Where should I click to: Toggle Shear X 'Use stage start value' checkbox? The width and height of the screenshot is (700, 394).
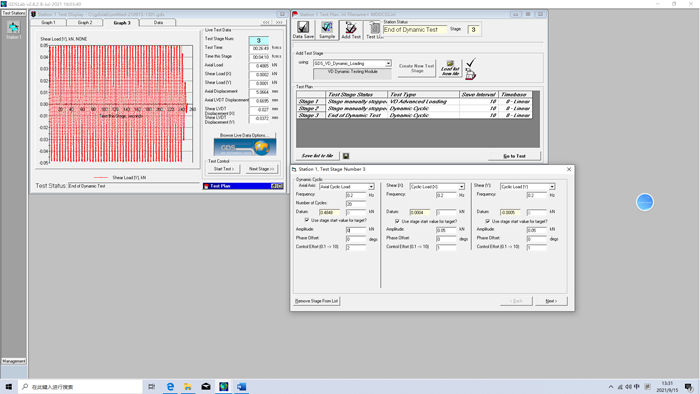(x=397, y=221)
